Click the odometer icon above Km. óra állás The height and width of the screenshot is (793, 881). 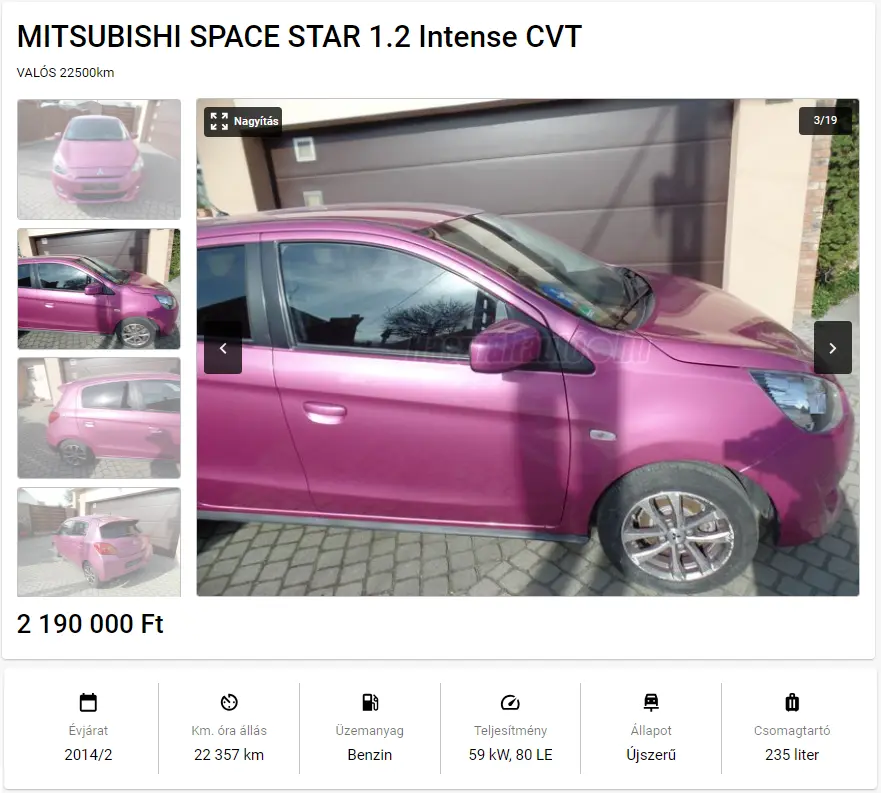coord(229,703)
